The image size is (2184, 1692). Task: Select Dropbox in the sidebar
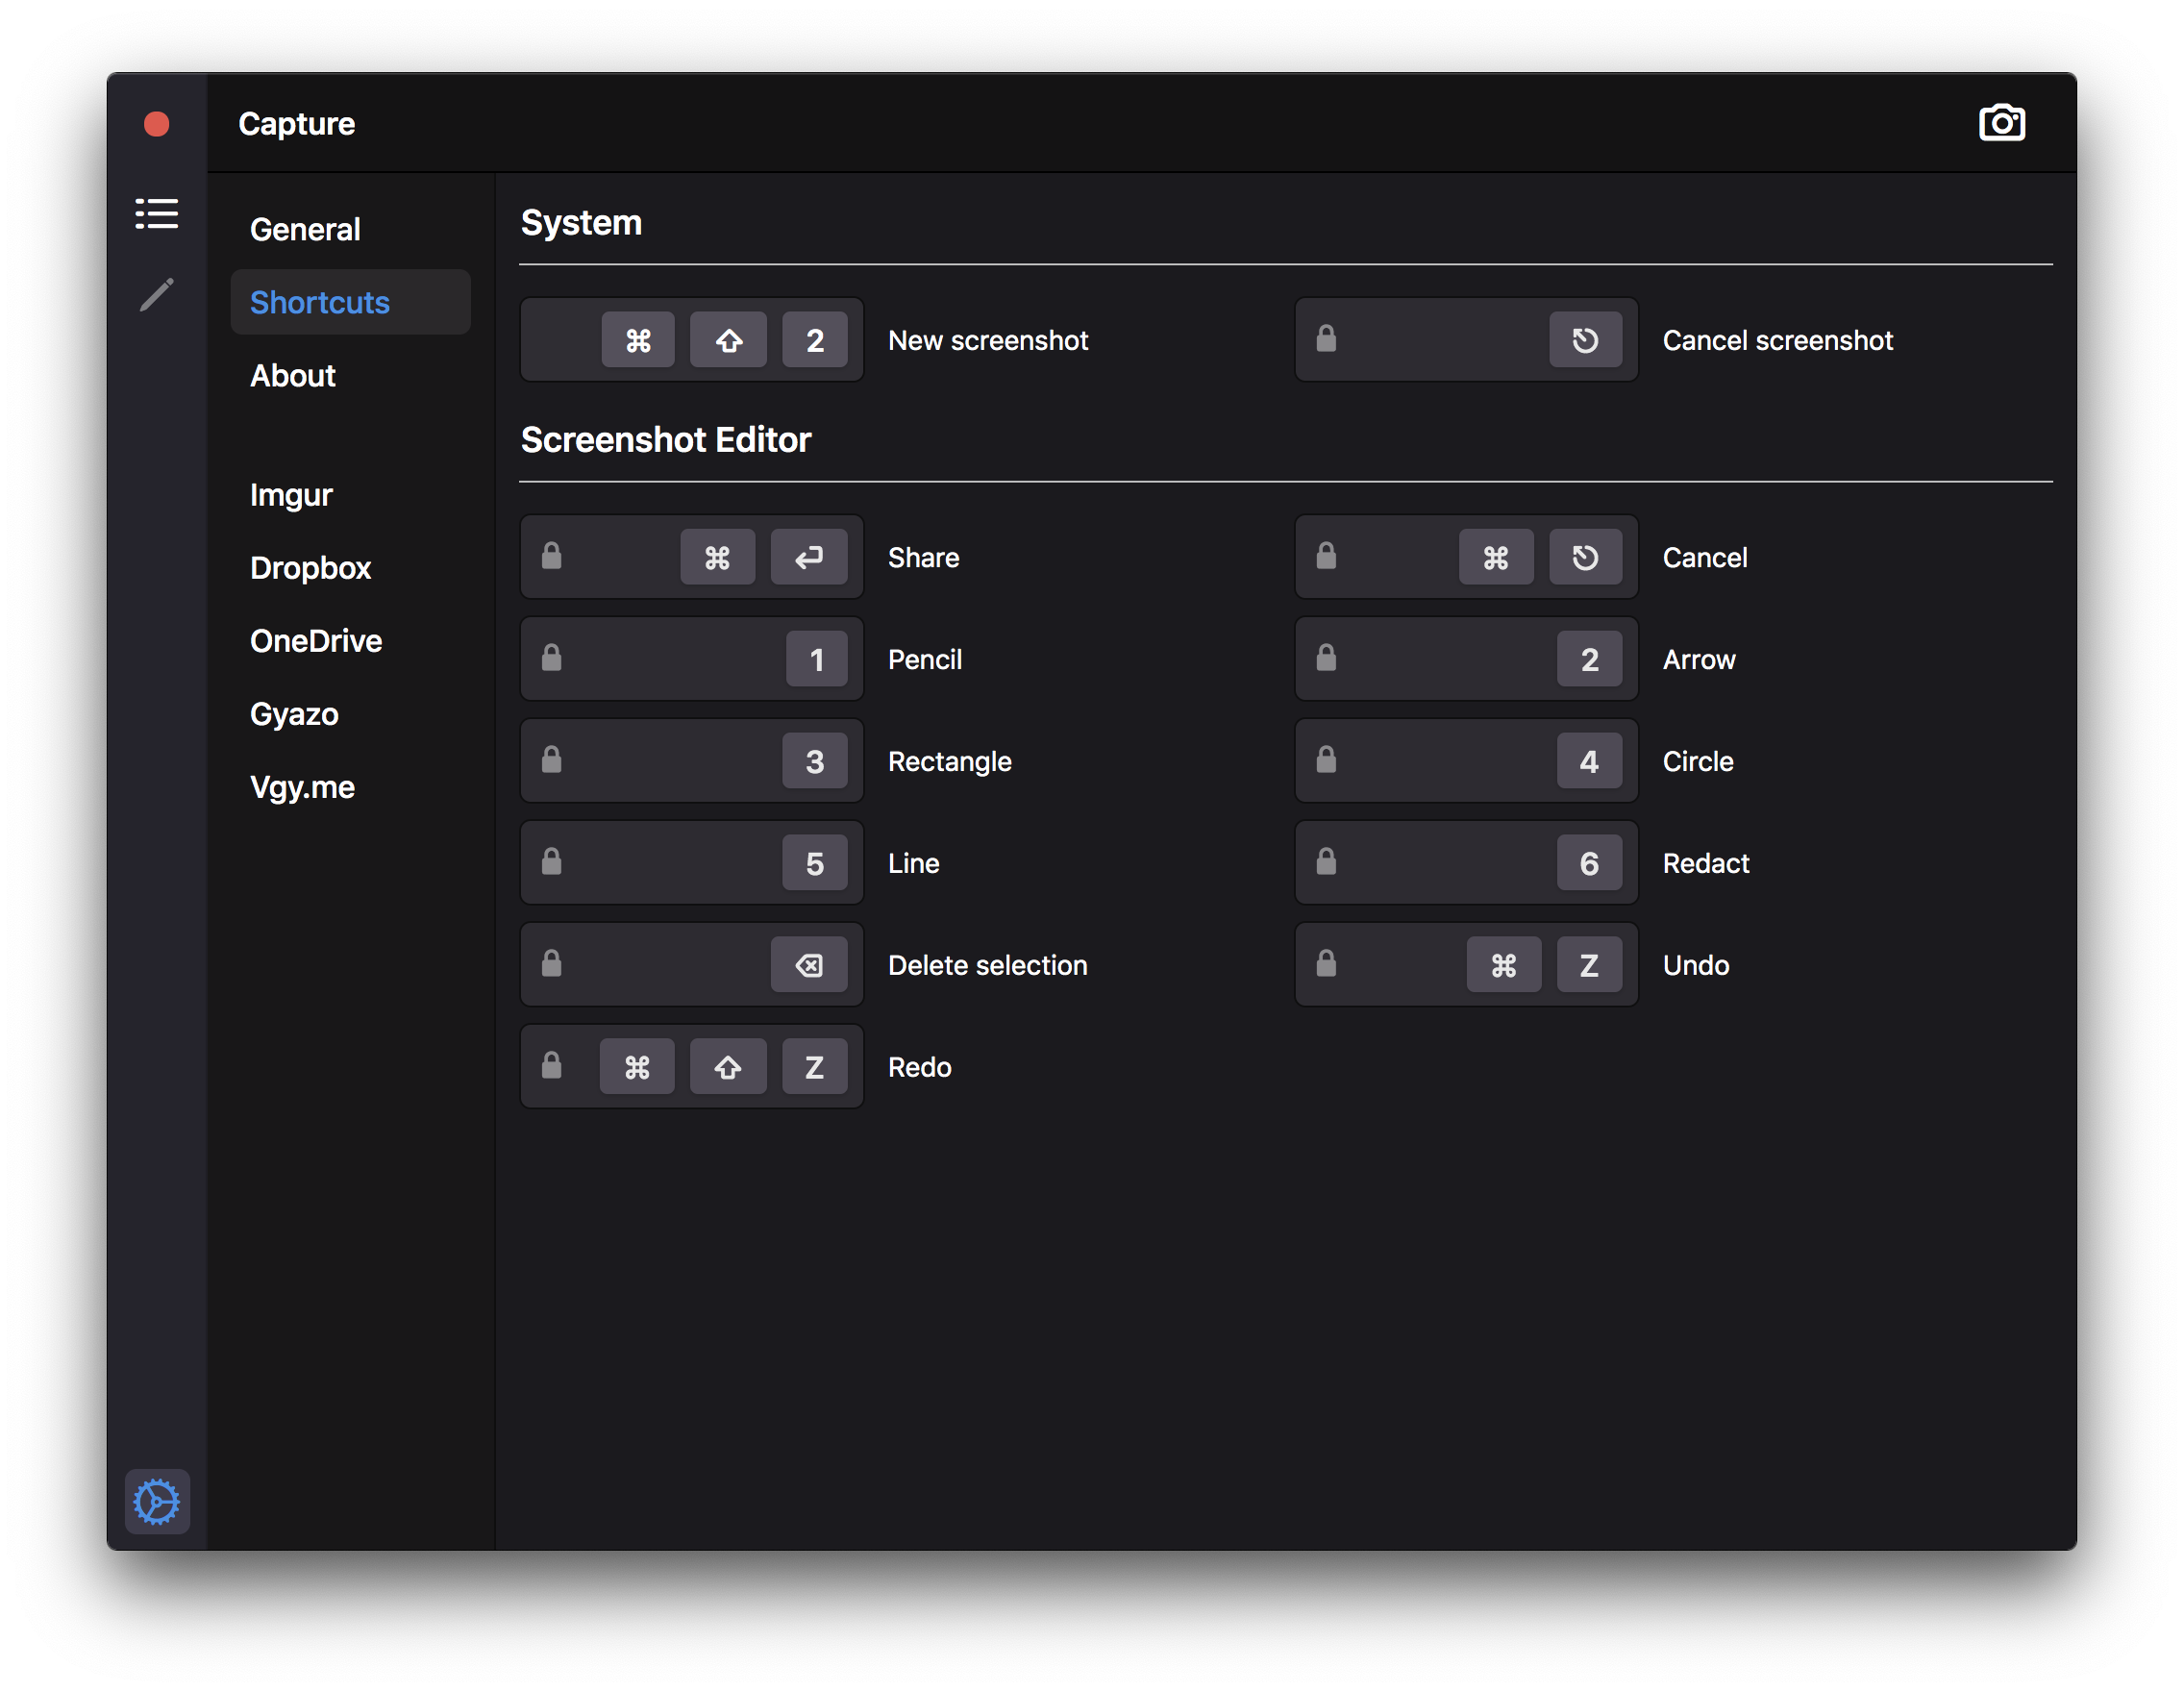point(310,568)
